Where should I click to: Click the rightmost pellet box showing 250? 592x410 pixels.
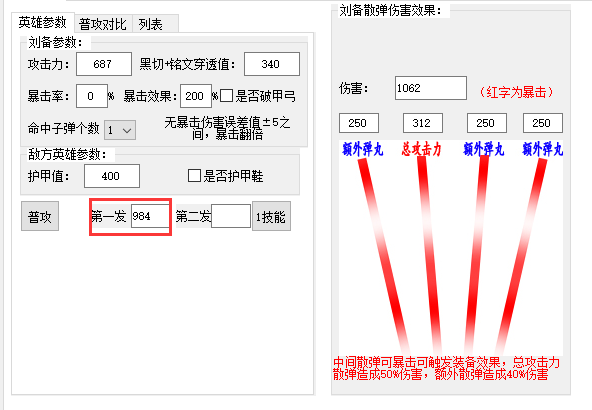(543, 123)
